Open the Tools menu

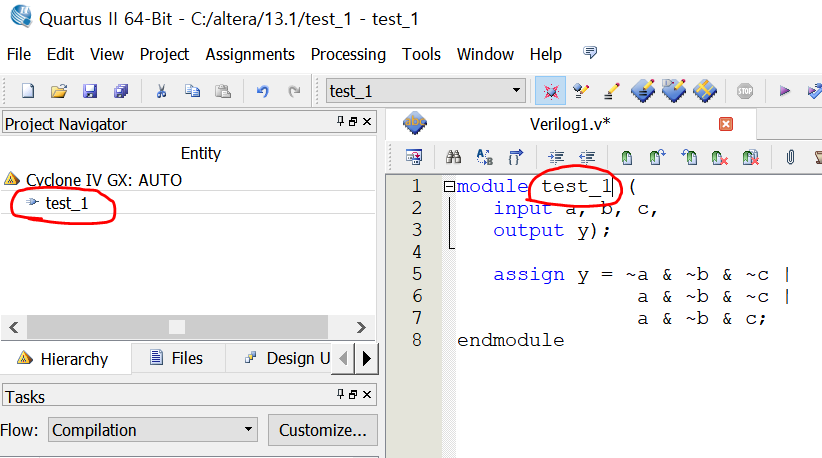(x=421, y=54)
